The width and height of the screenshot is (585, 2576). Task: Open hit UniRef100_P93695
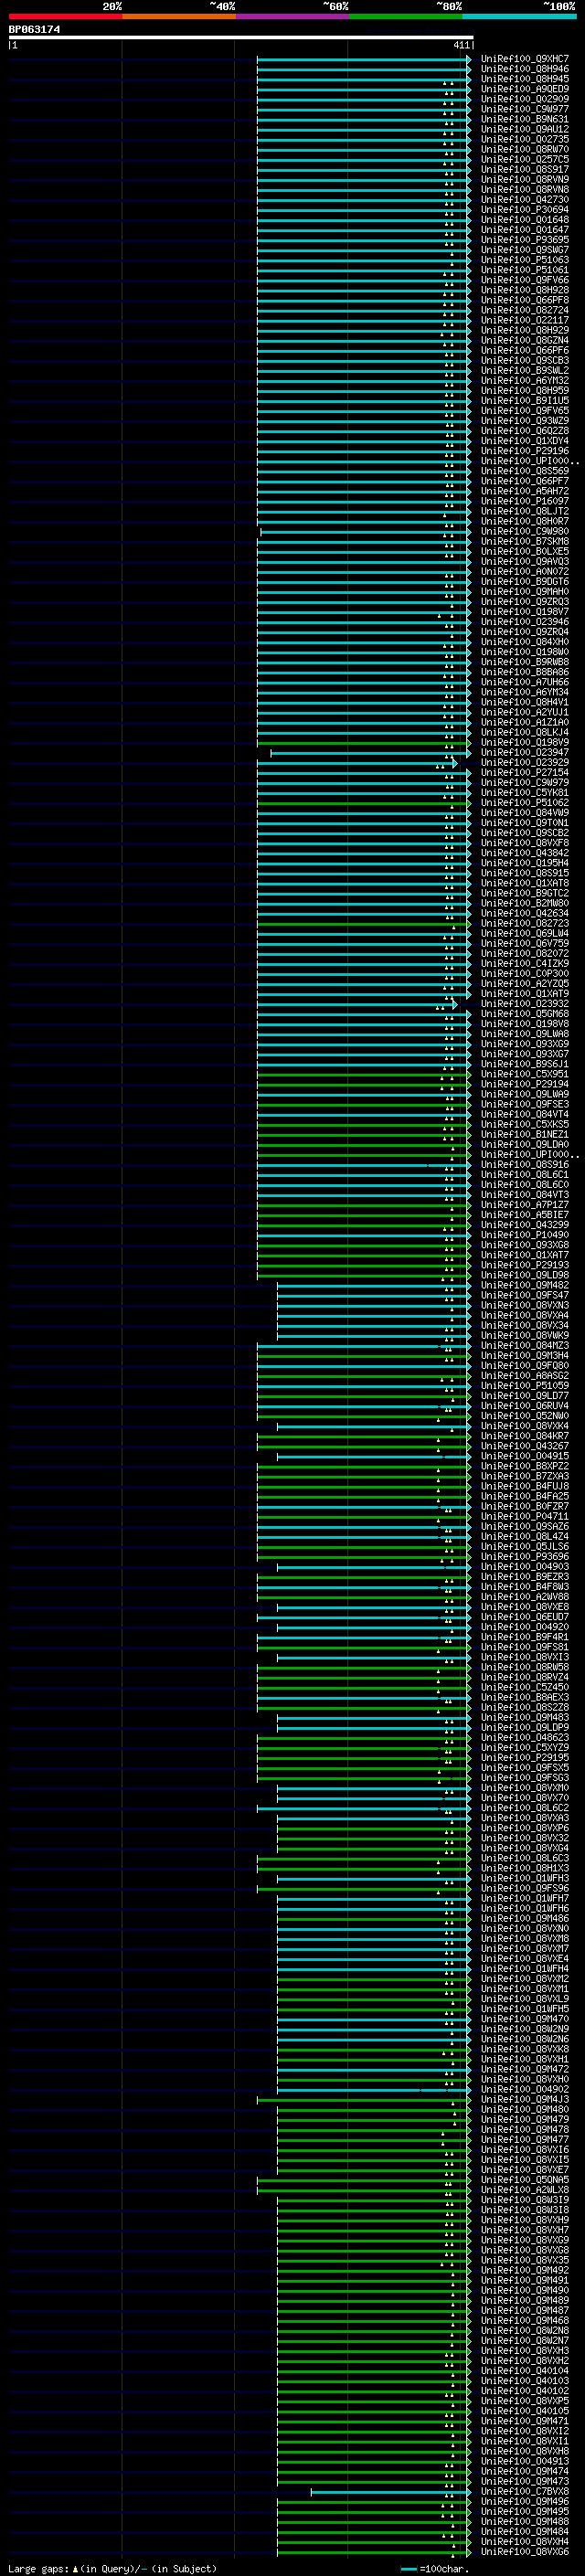click(x=525, y=240)
